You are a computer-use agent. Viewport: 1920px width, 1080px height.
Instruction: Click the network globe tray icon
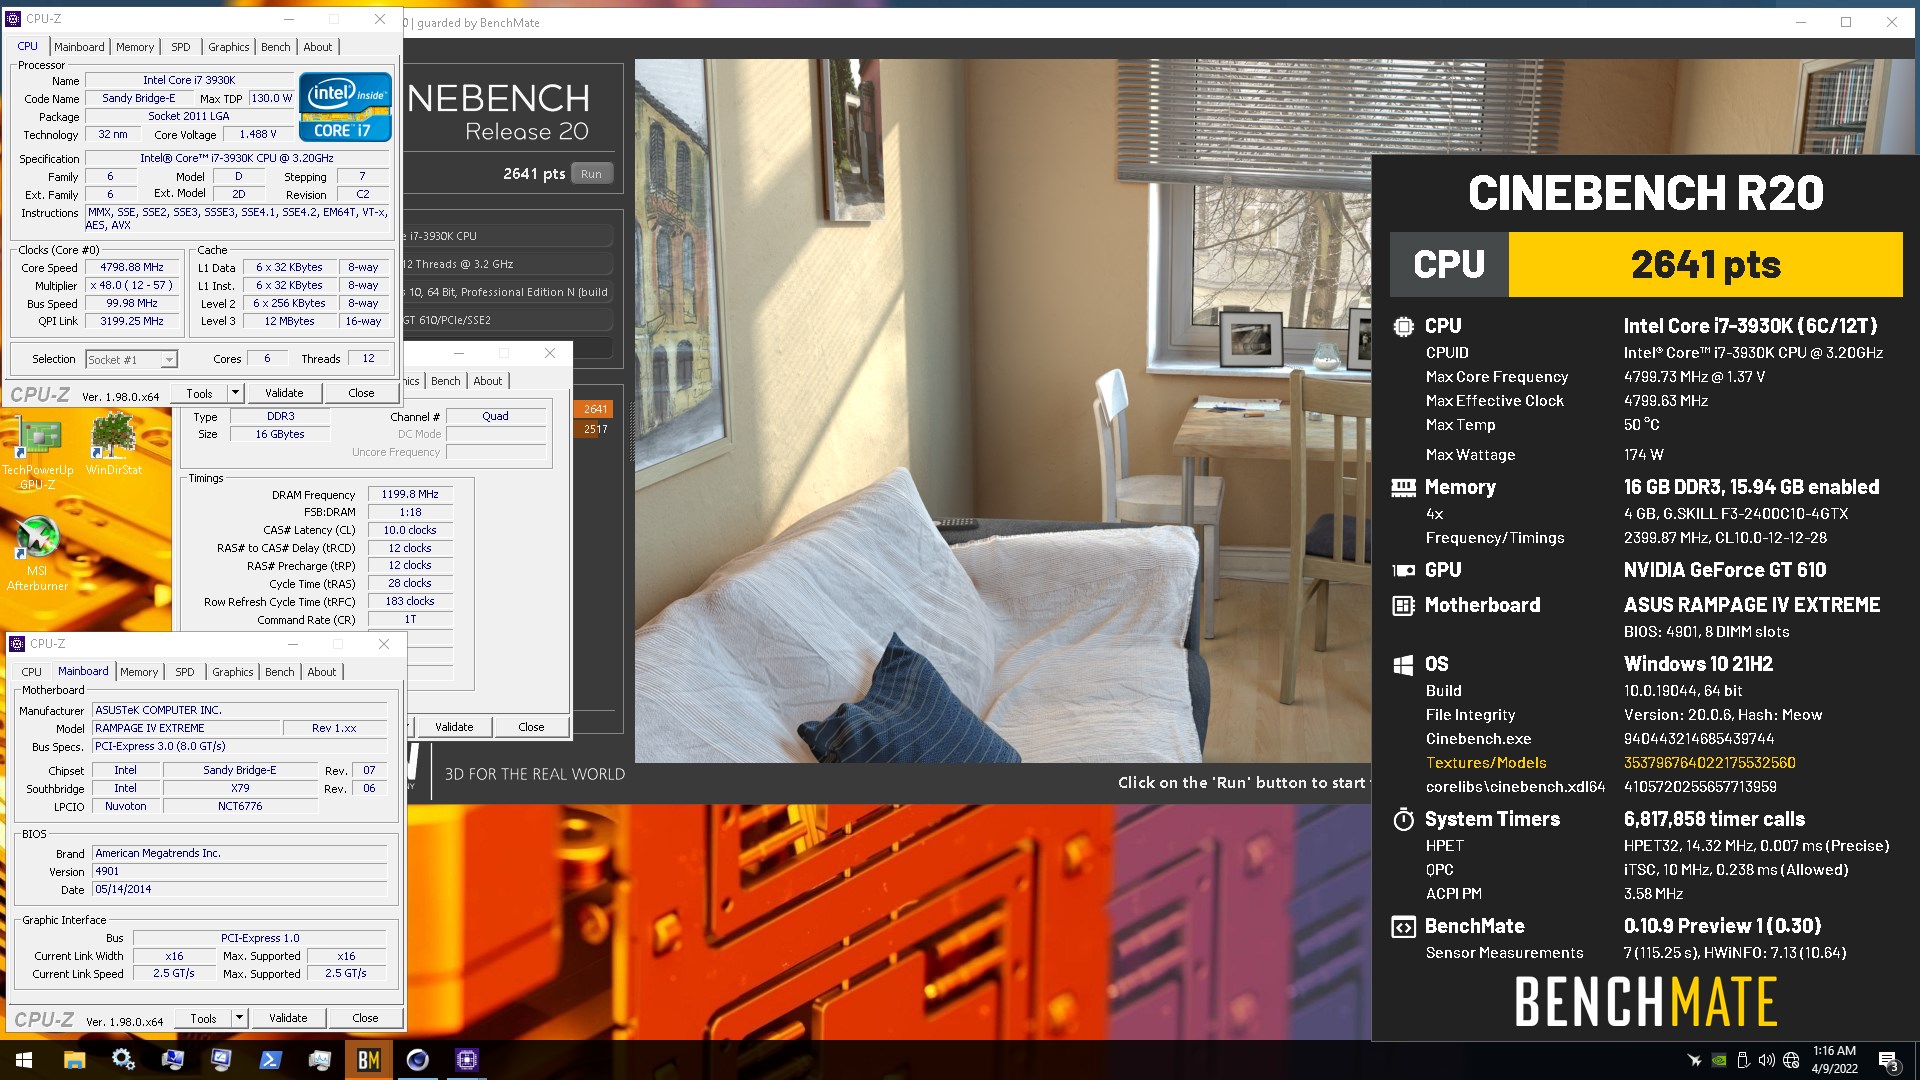click(x=1791, y=1060)
